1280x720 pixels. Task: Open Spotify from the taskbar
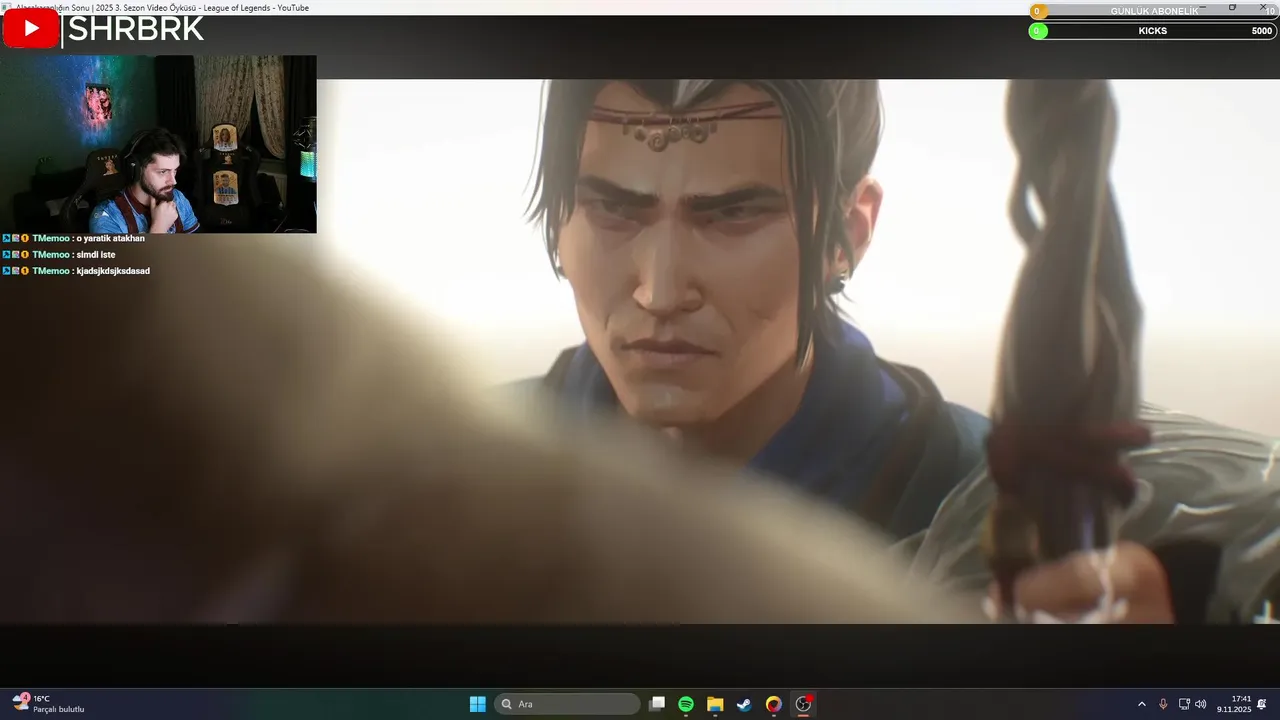coord(686,704)
